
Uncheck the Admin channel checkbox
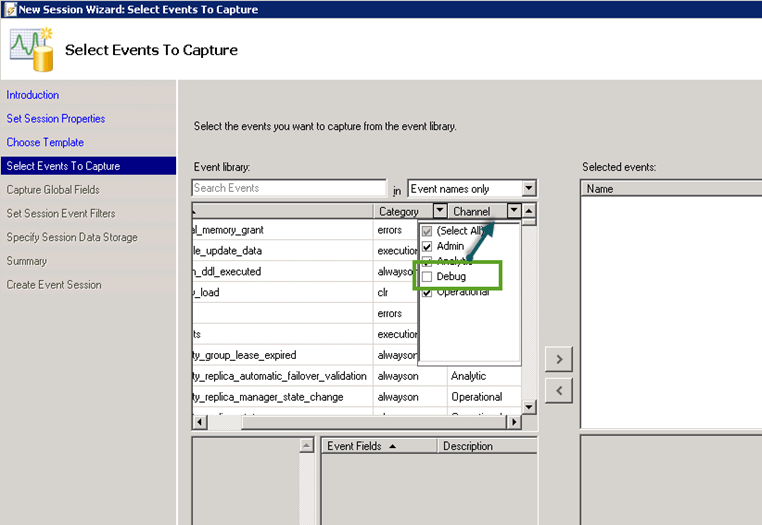(428, 246)
